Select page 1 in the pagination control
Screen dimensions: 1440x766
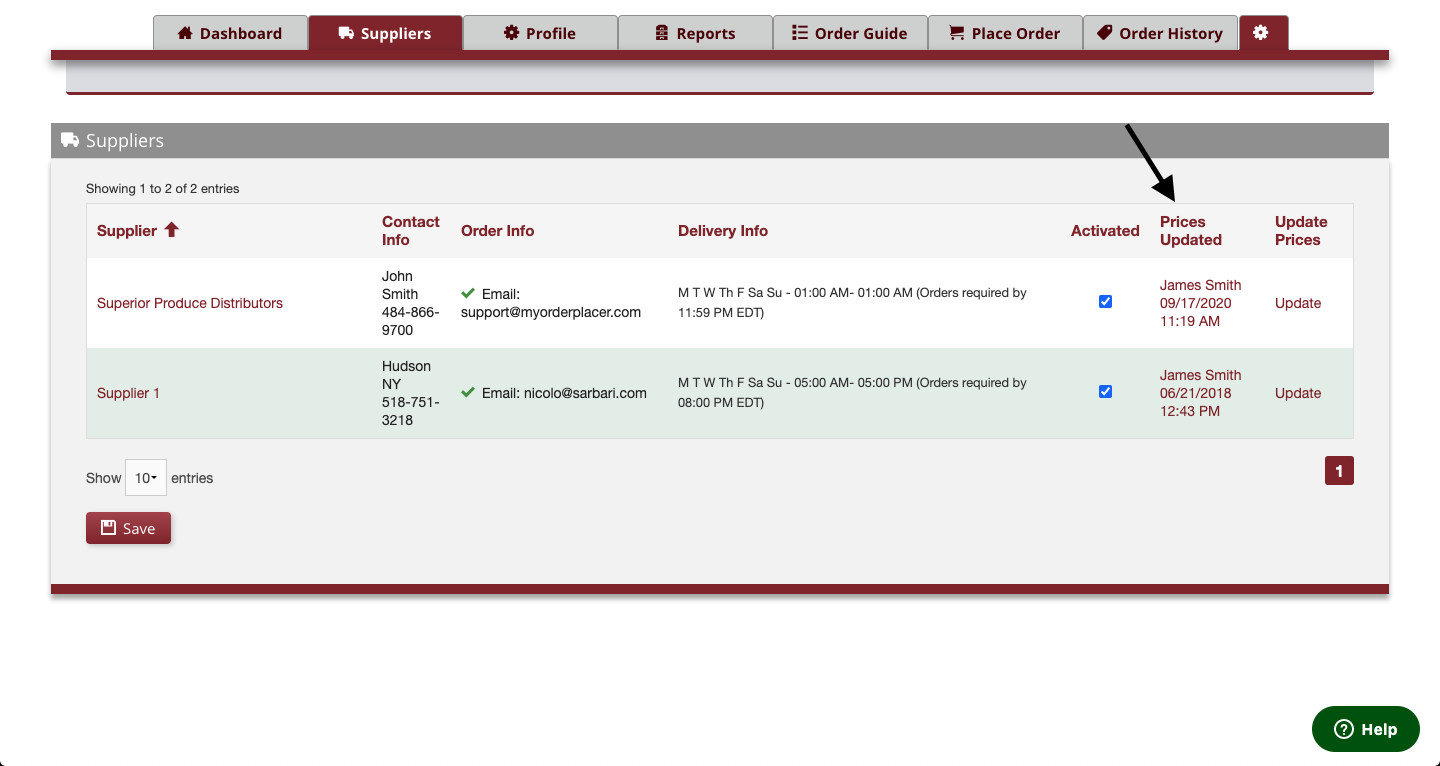1339,470
